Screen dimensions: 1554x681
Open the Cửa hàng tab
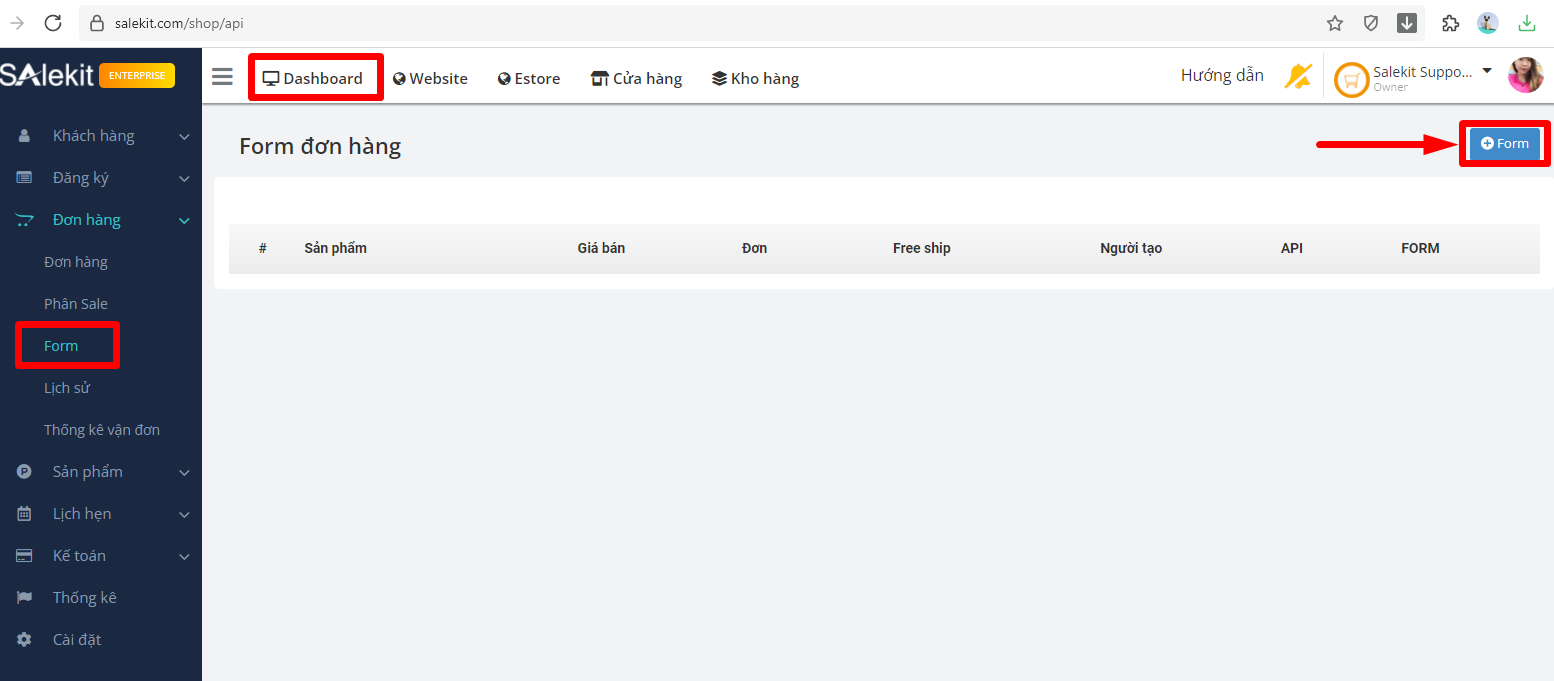click(x=636, y=78)
